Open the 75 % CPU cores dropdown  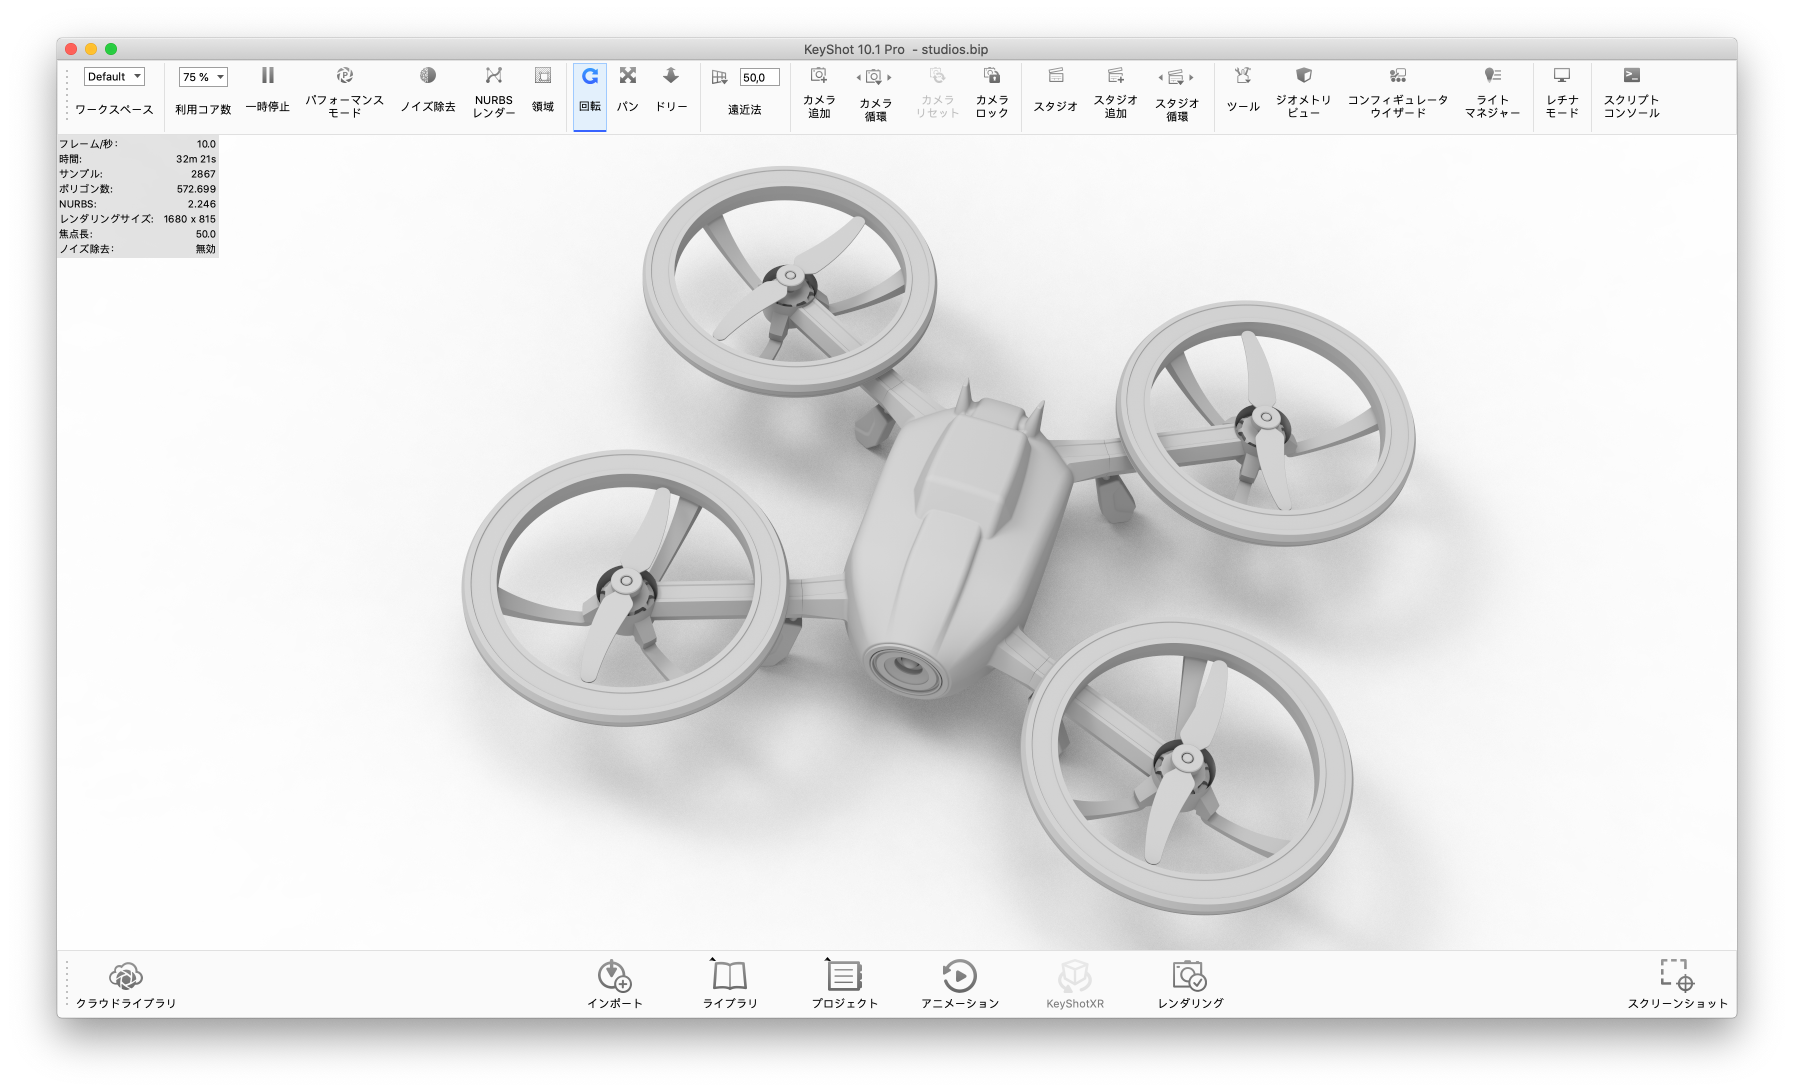(203, 77)
